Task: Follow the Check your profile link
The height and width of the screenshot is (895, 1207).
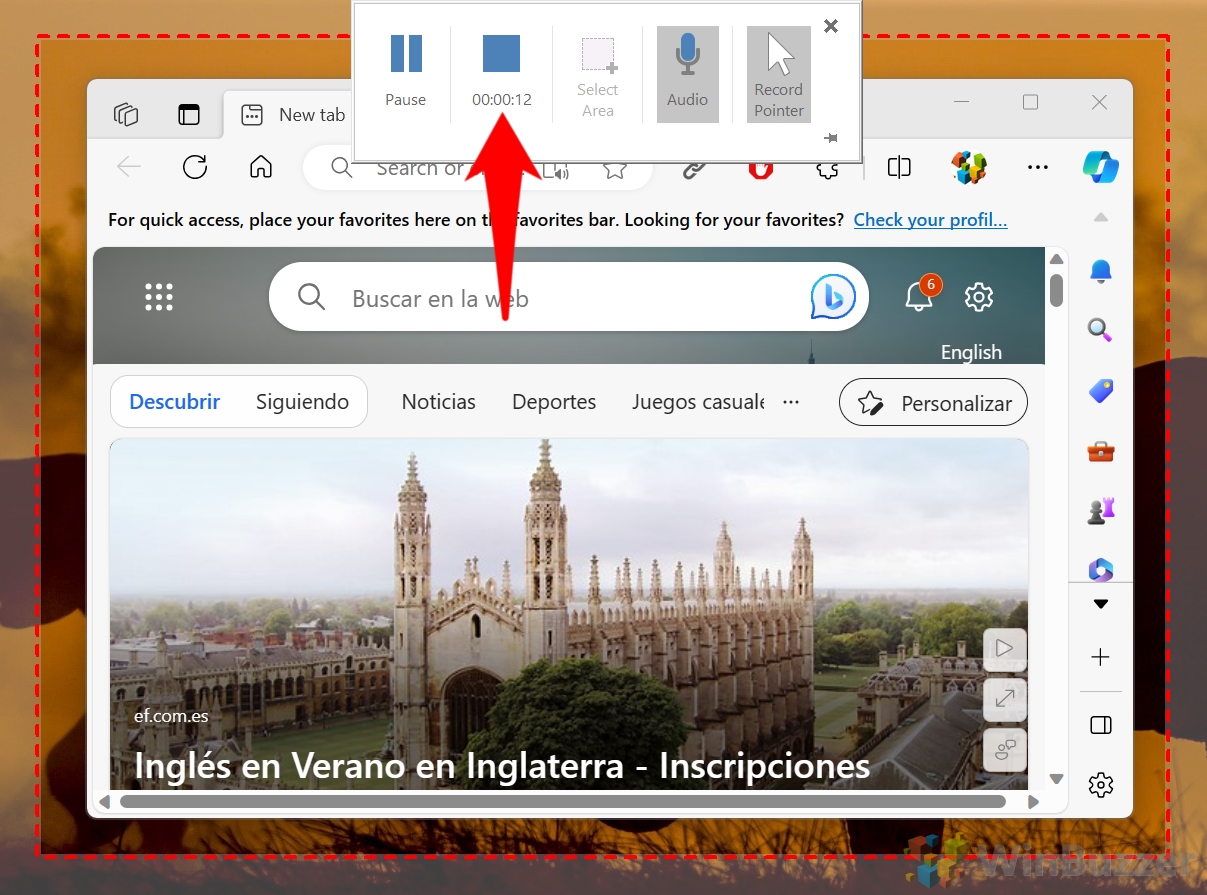Action: (x=930, y=220)
